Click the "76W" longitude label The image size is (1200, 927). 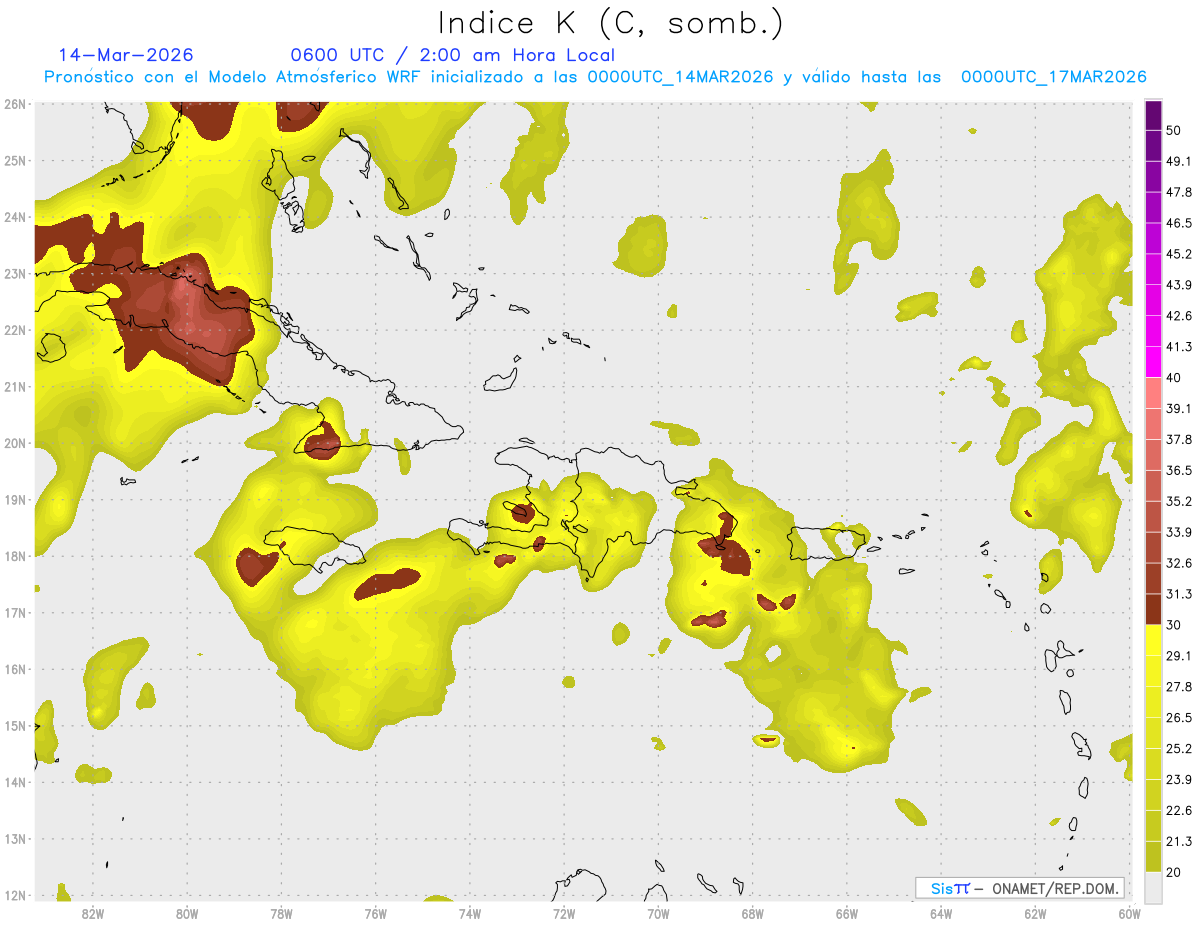coord(375,914)
